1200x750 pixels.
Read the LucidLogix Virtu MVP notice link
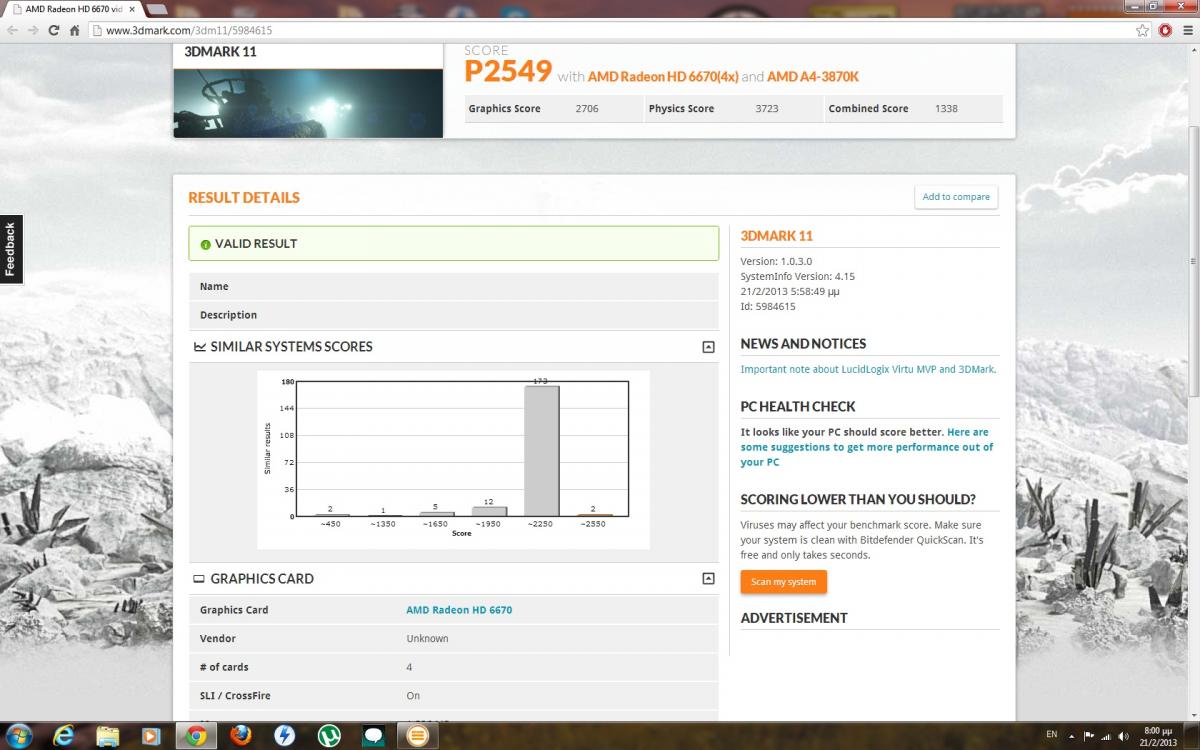(x=868, y=369)
